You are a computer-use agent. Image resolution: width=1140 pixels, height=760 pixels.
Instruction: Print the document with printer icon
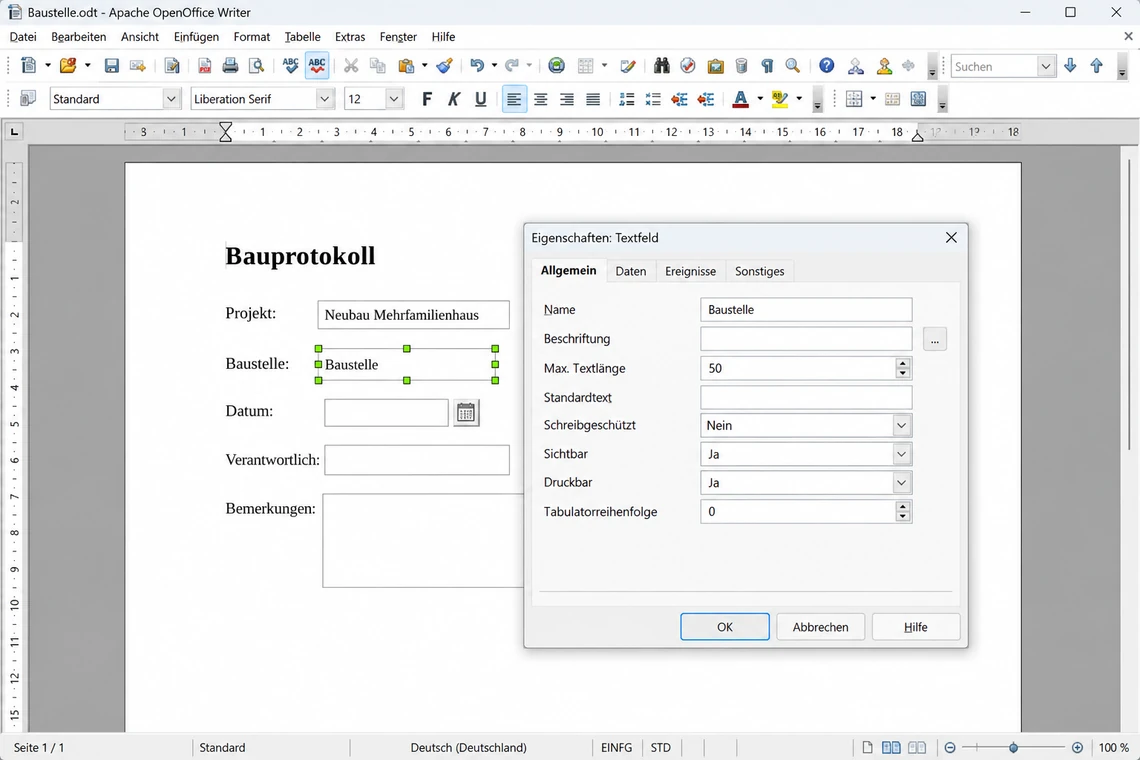[x=230, y=66]
